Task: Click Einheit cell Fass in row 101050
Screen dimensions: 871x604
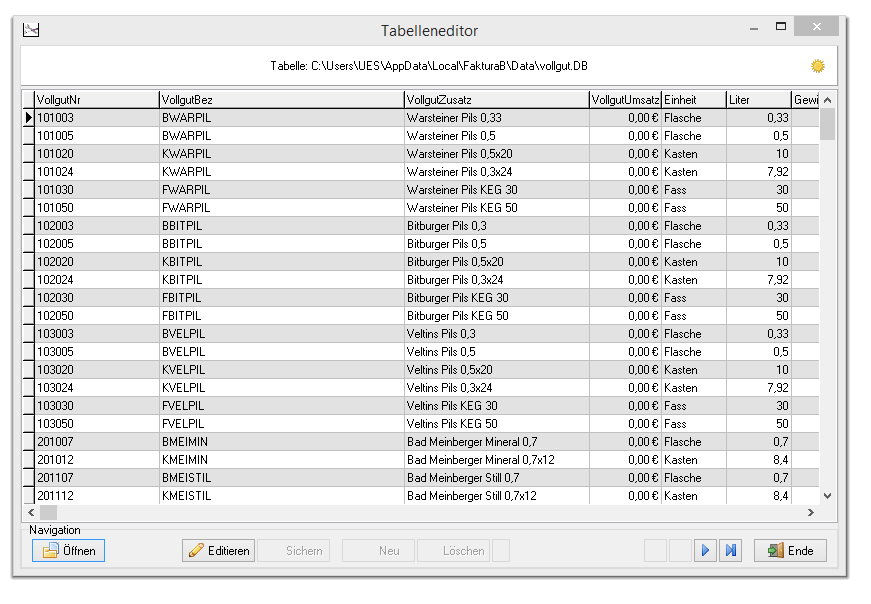Action: point(694,208)
